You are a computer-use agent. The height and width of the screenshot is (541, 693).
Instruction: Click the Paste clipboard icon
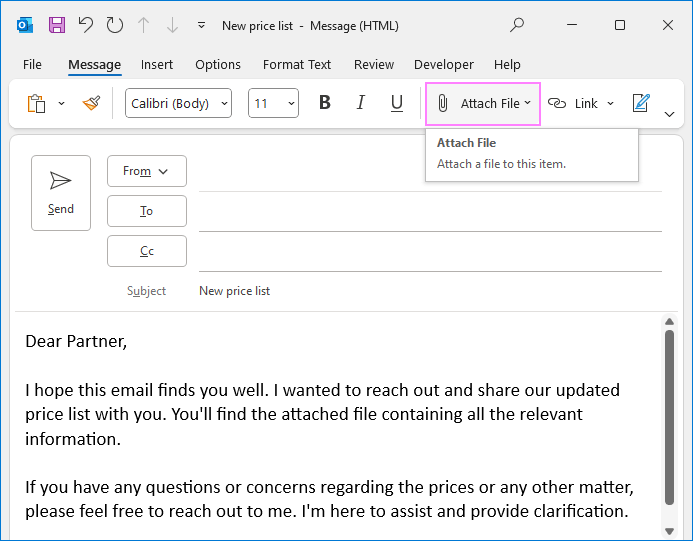coord(37,103)
